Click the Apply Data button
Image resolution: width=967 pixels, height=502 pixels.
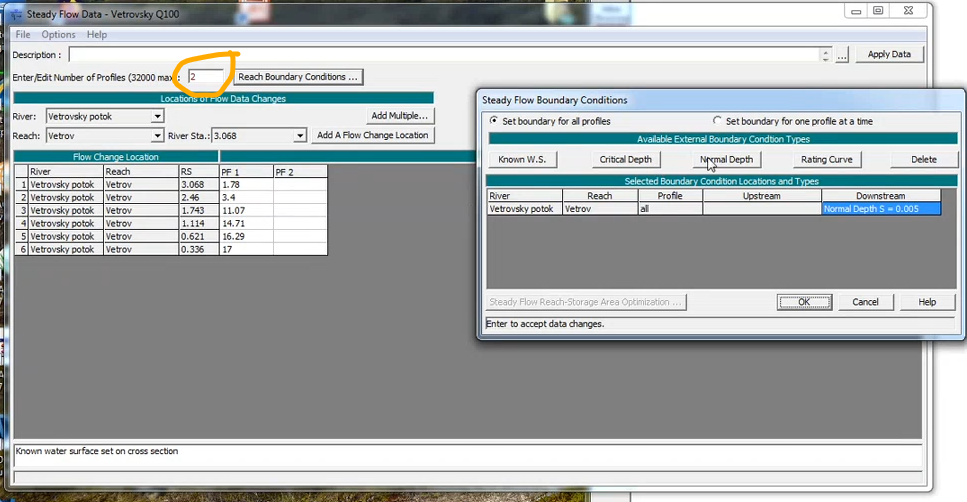pos(889,55)
